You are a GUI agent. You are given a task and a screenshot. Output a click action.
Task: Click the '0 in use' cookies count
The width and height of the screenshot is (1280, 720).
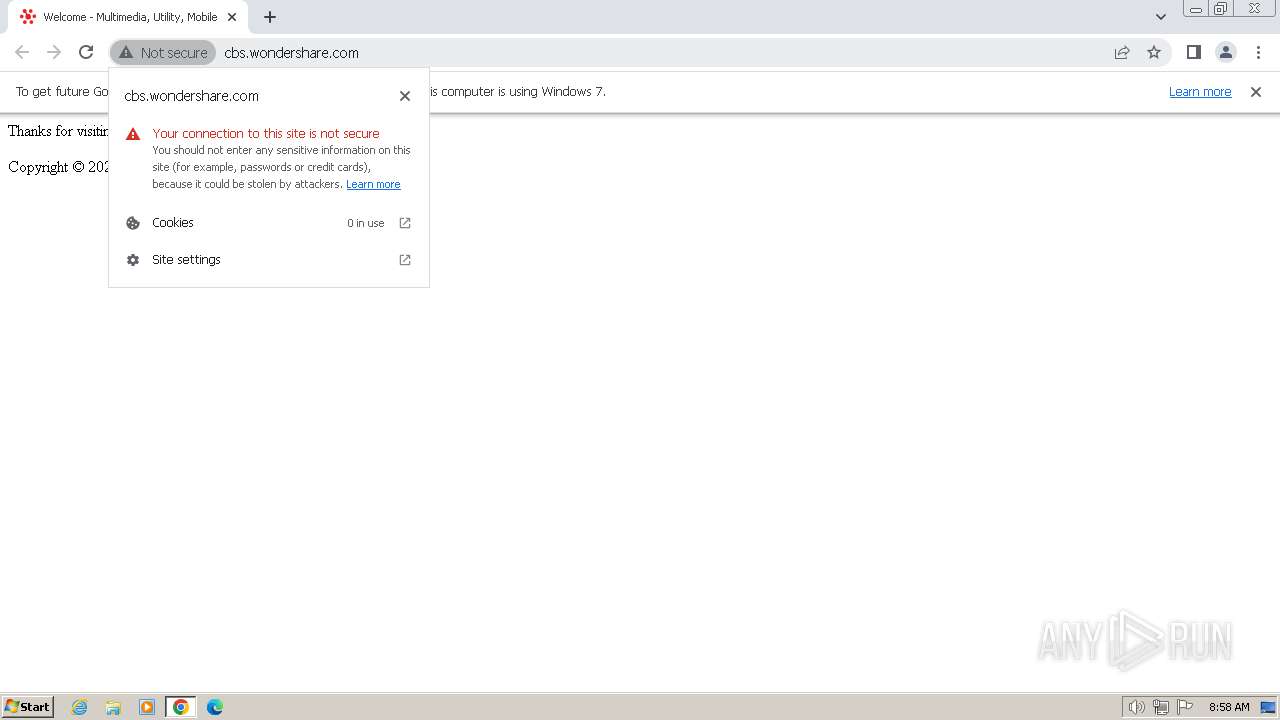[x=365, y=223]
